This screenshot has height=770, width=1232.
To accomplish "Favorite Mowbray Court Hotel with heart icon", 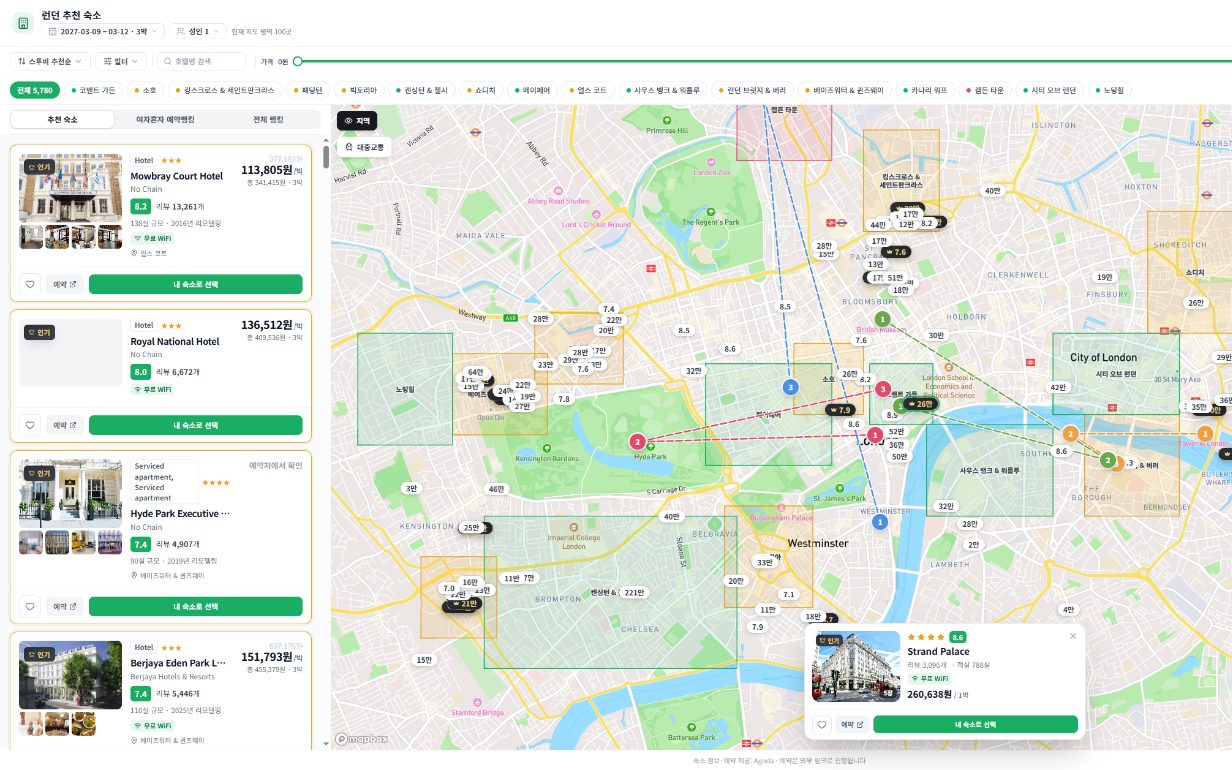I will tap(30, 284).
